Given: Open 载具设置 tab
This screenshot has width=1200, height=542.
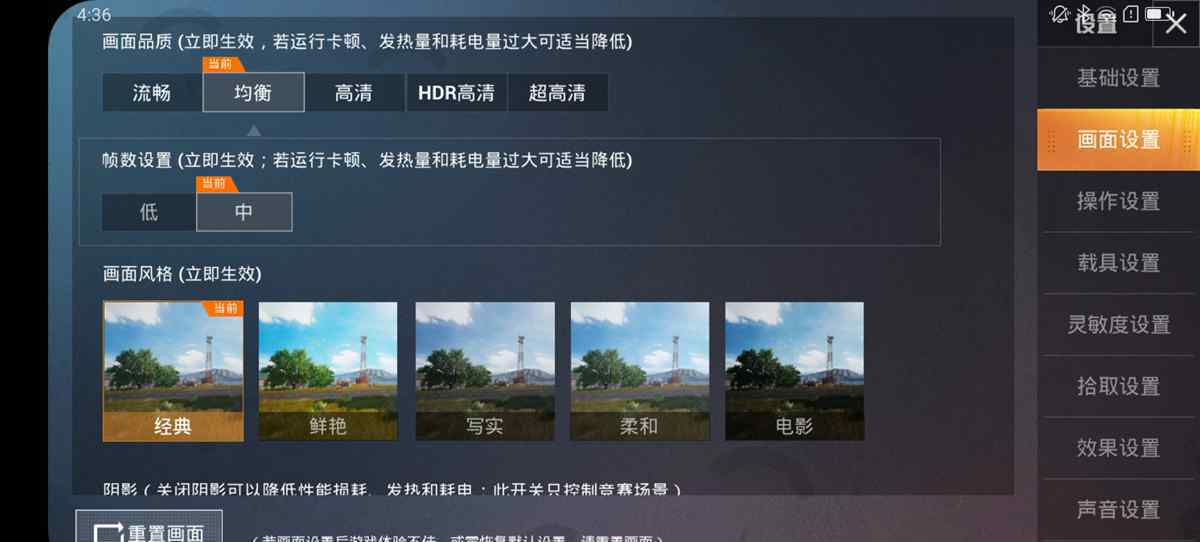Looking at the screenshot, I should coord(1118,263).
